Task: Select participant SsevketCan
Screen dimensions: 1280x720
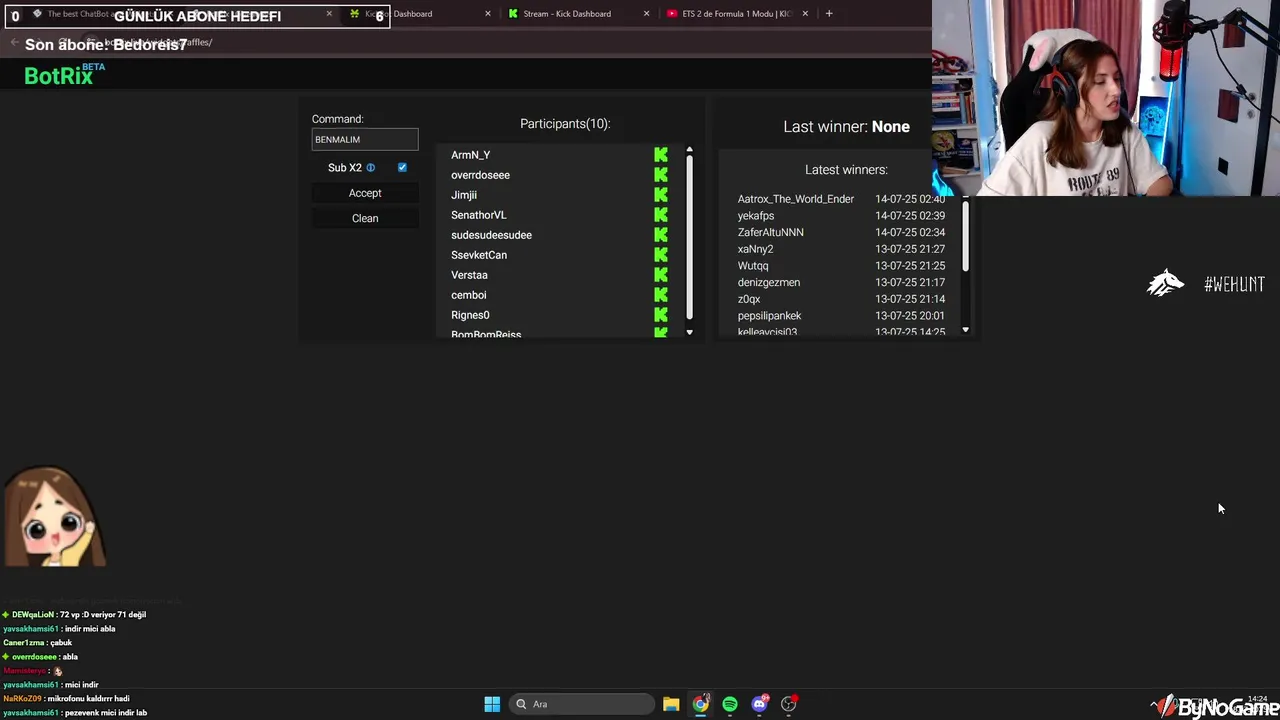Action: tap(479, 255)
